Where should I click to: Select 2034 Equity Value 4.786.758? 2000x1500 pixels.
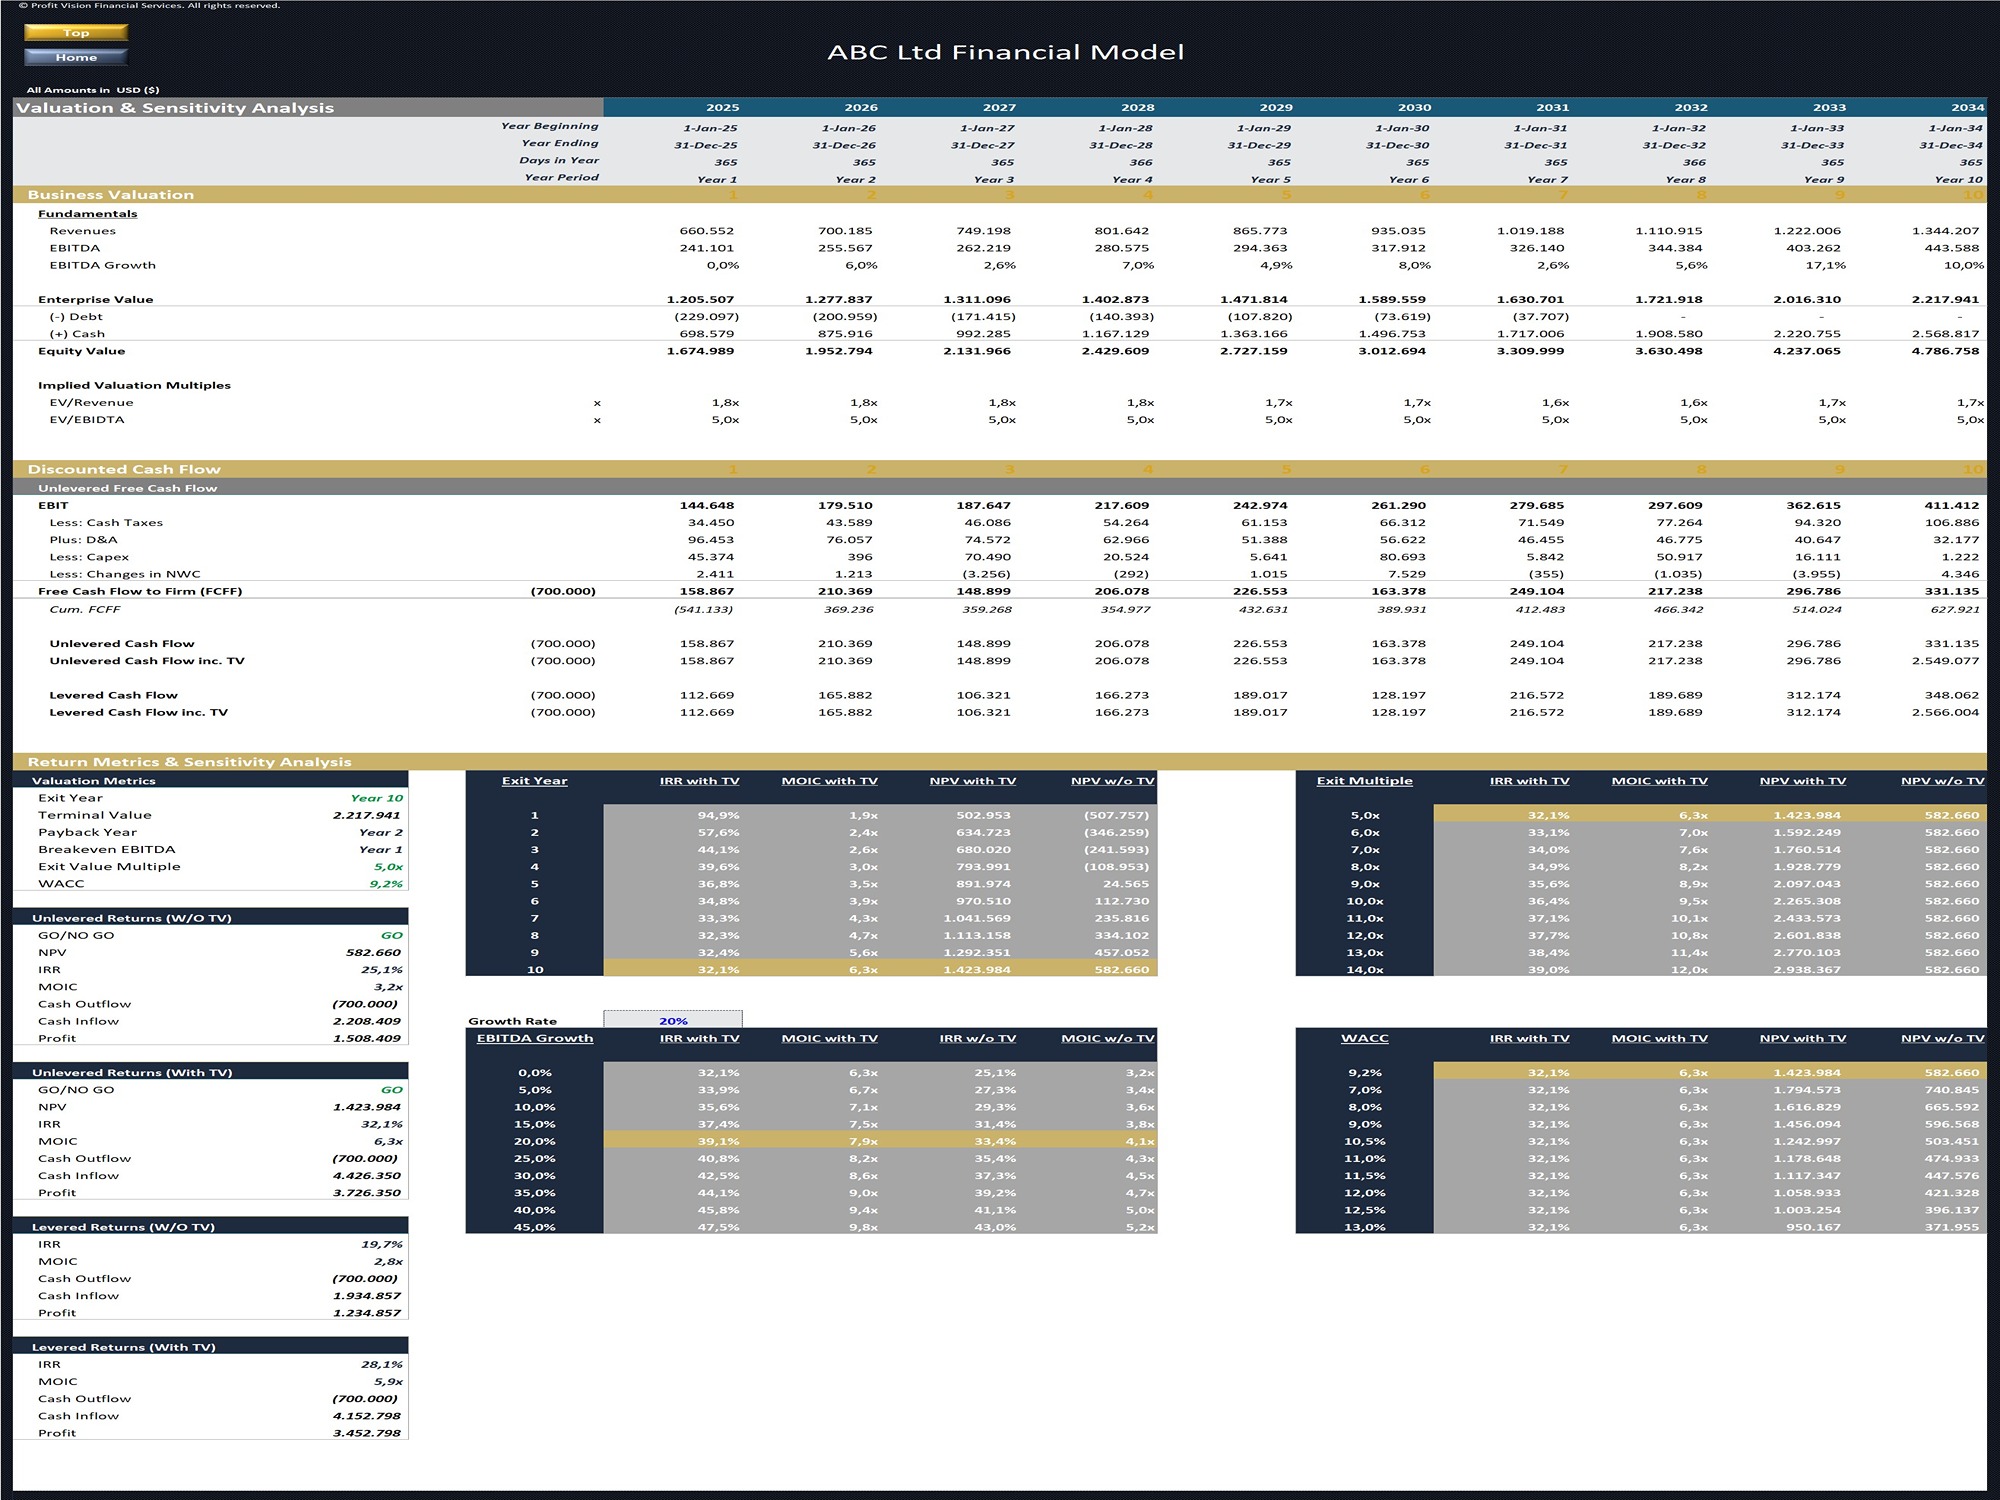click(1945, 351)
